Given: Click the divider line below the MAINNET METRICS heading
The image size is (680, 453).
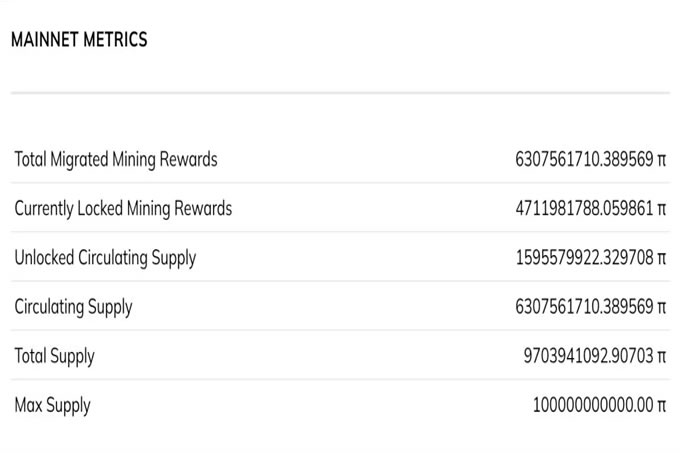Looking at the screenshot, I should [340, 94].
